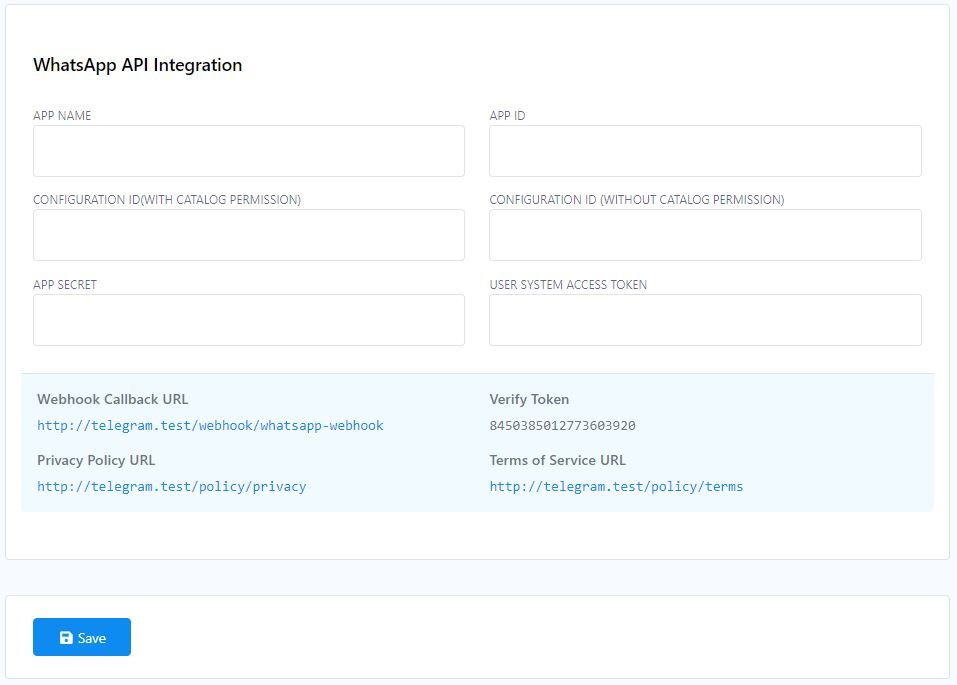Click the Webhook Callback URL heading

(112, 399)
